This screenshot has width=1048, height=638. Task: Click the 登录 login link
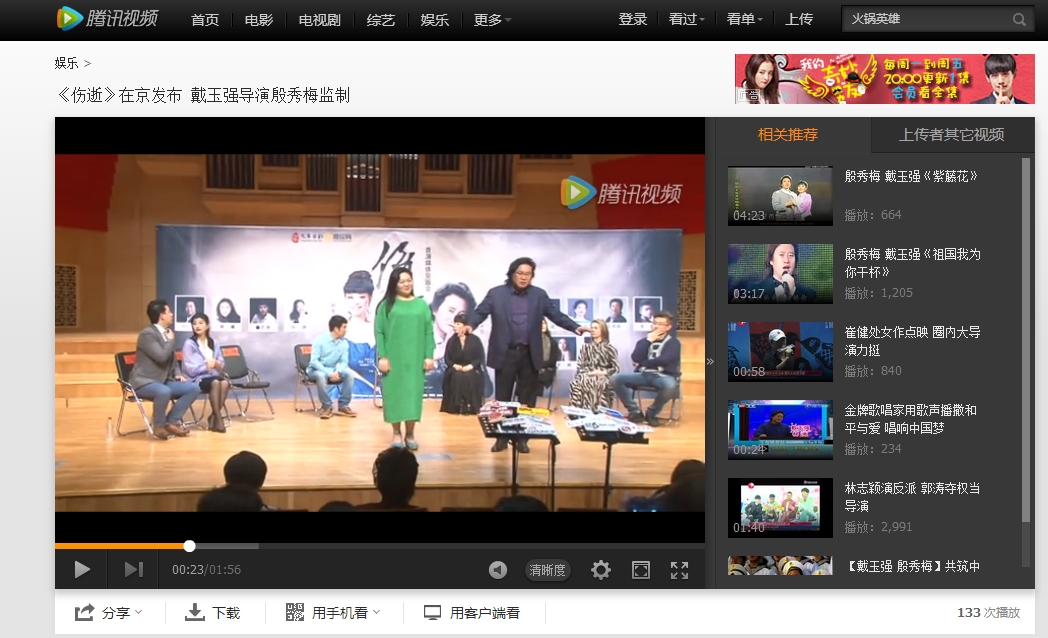633,19
